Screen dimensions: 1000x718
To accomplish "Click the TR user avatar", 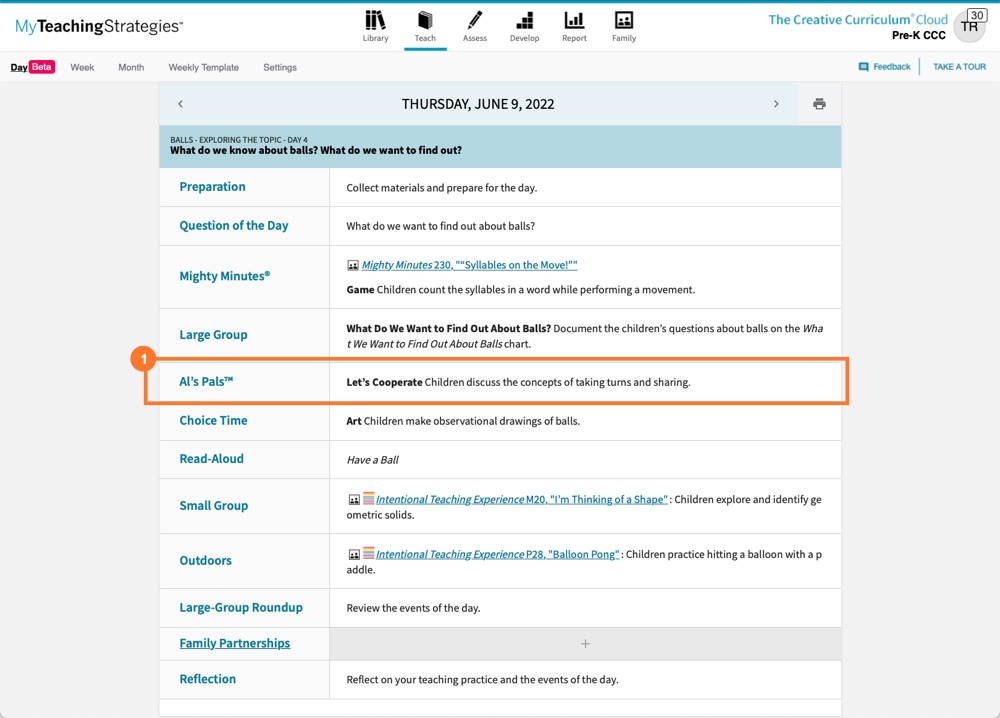I will 969,27.
